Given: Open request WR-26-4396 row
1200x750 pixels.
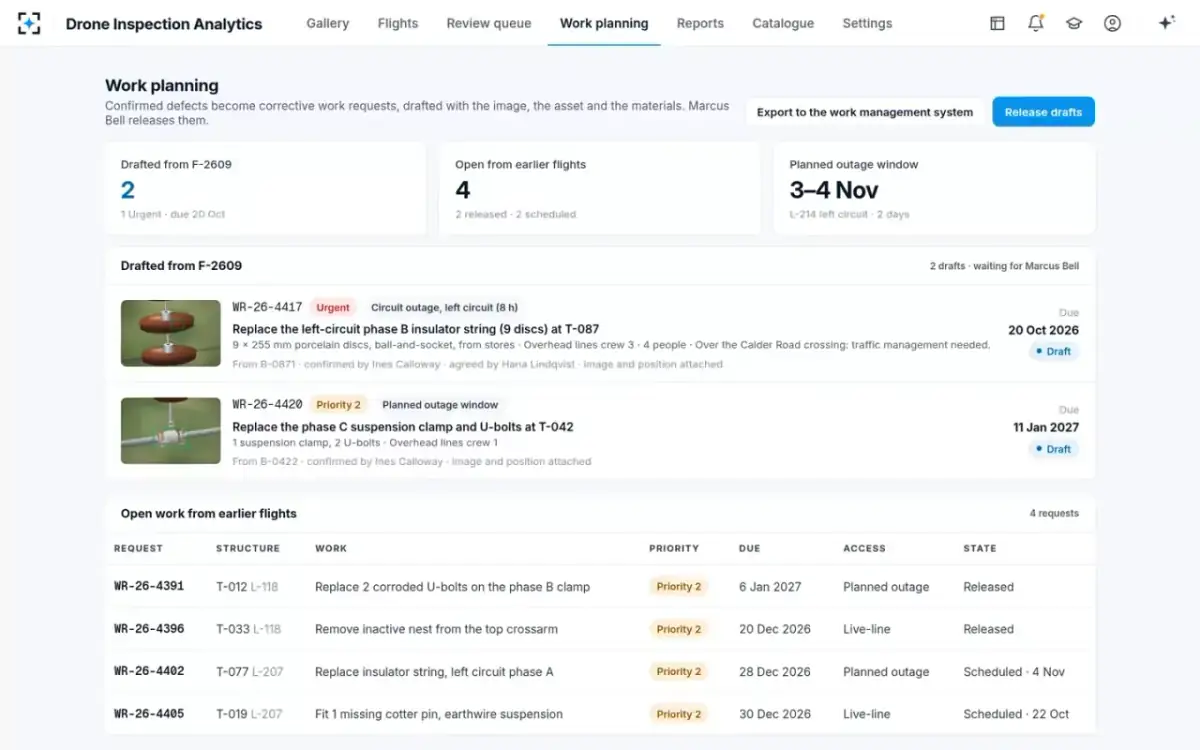Looking at the screenshot, I should tap(600, 629).
